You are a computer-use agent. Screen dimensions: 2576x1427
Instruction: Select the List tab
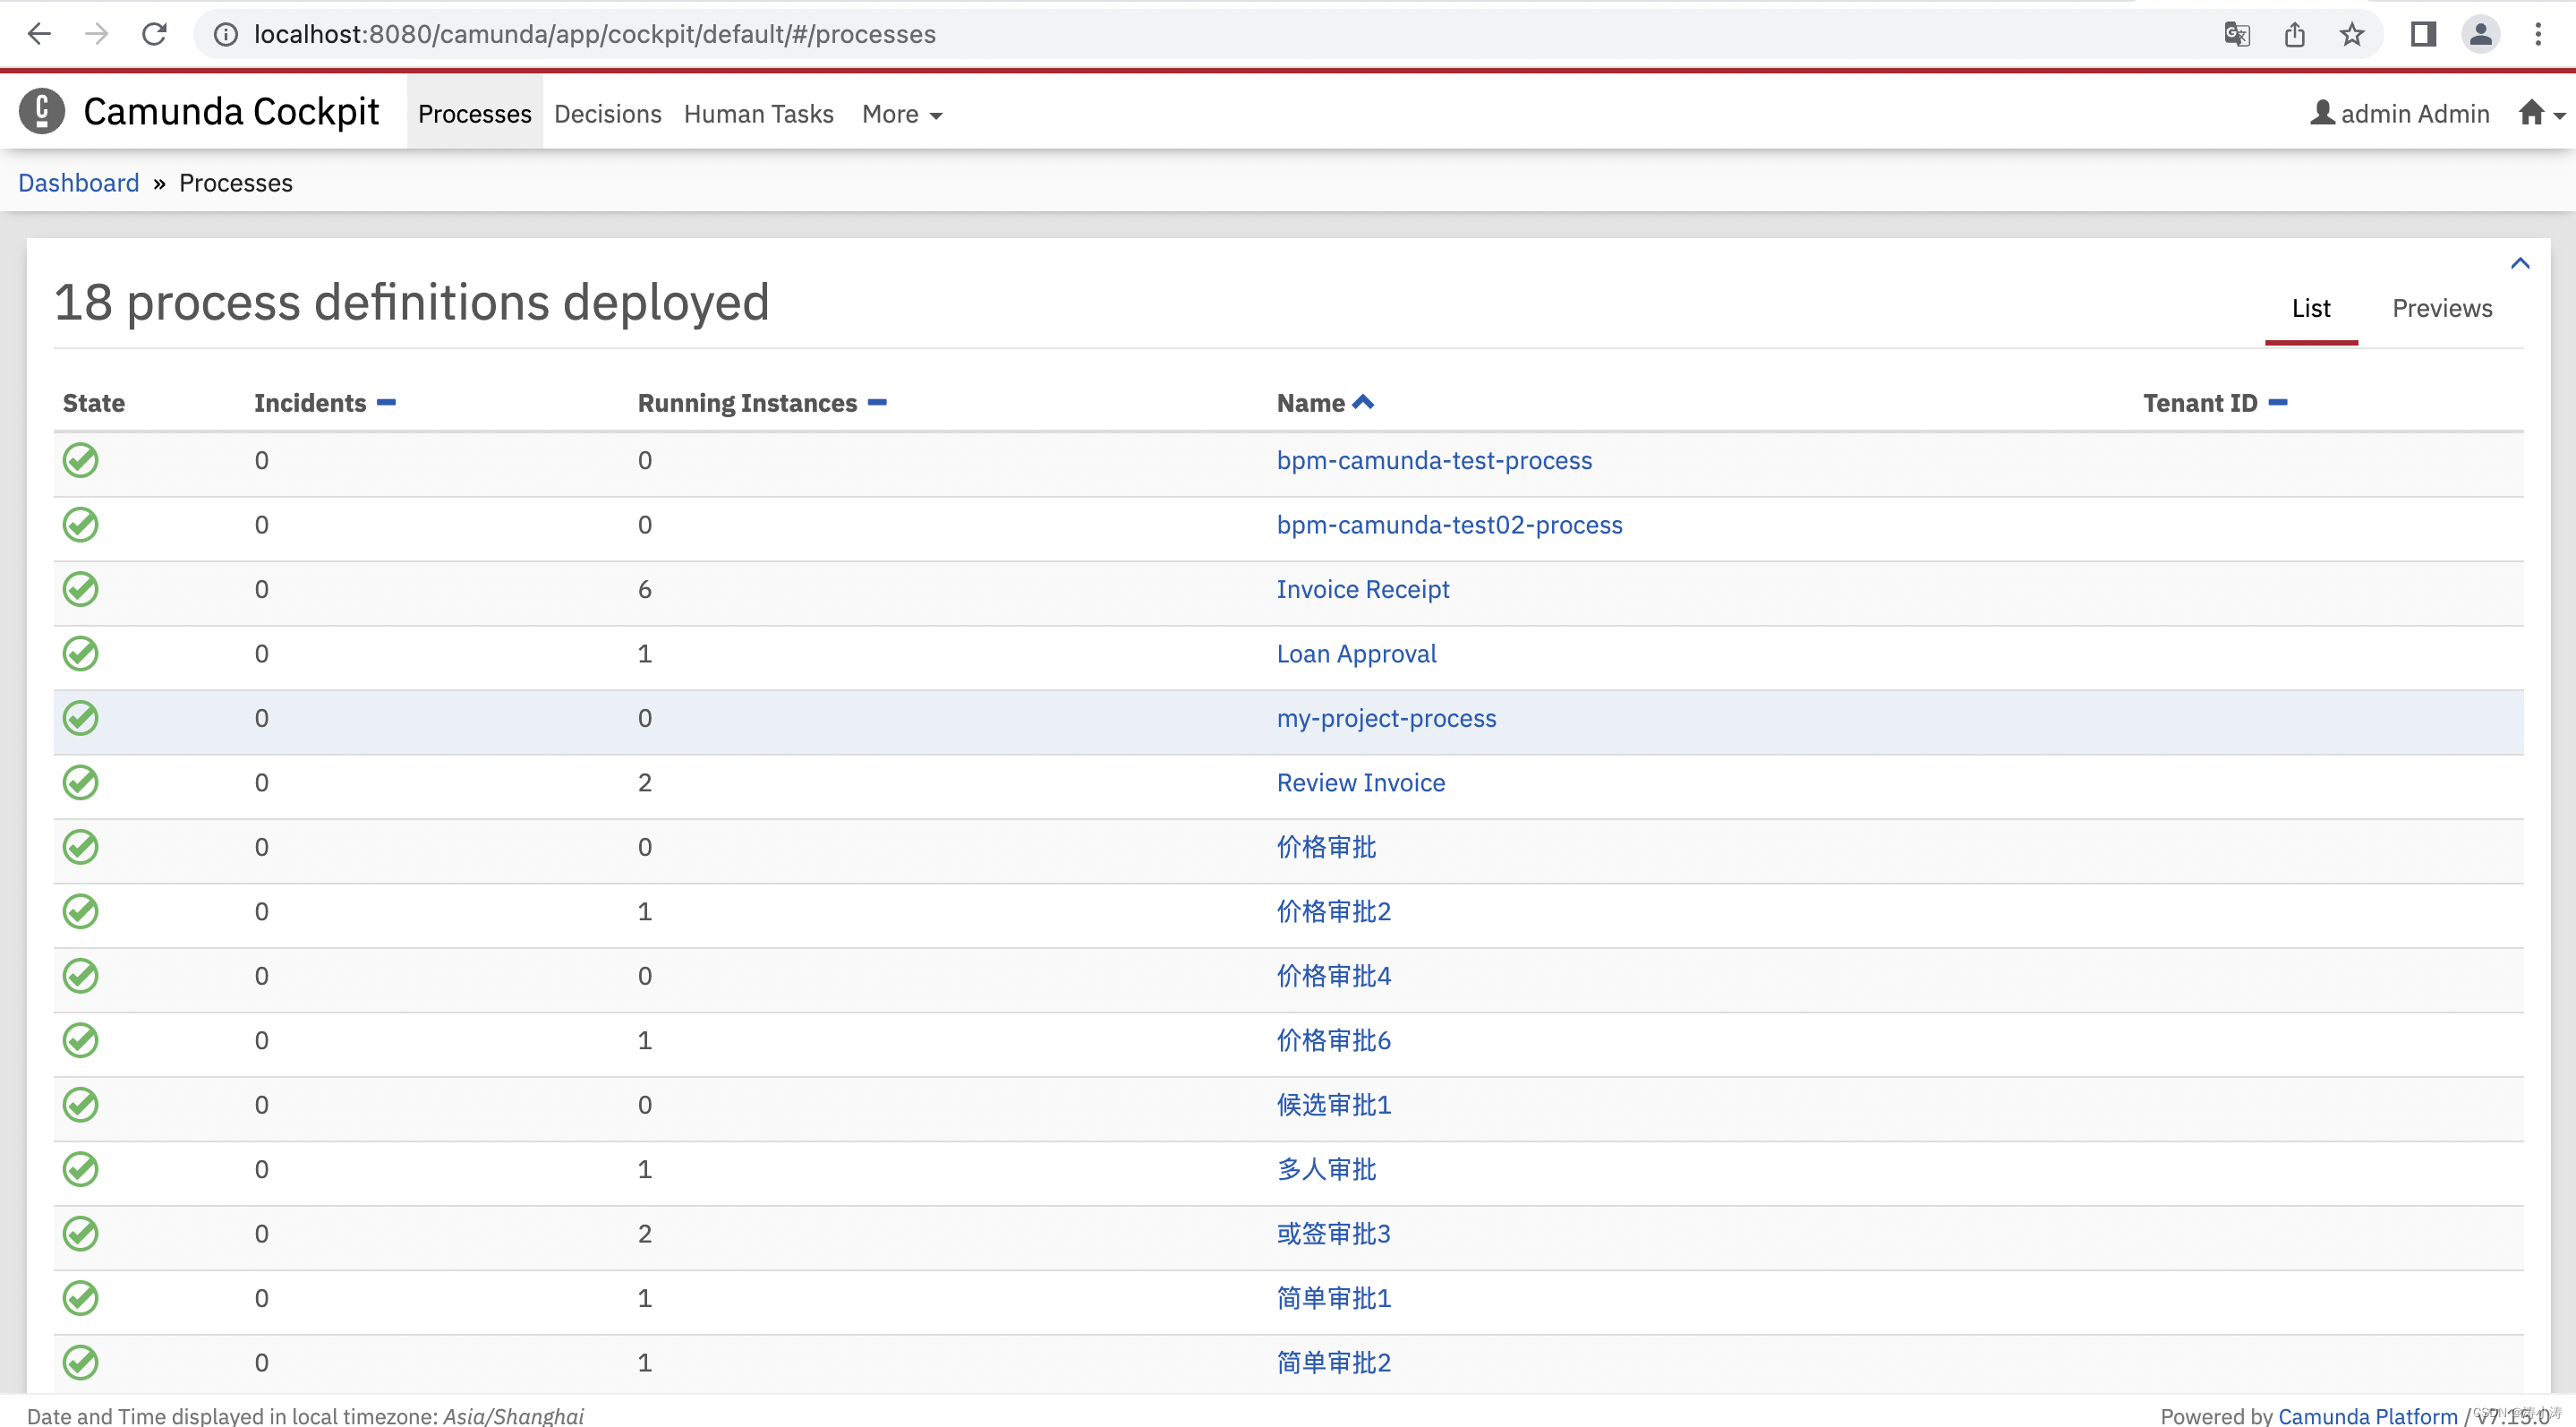[x=2311, y=308]
